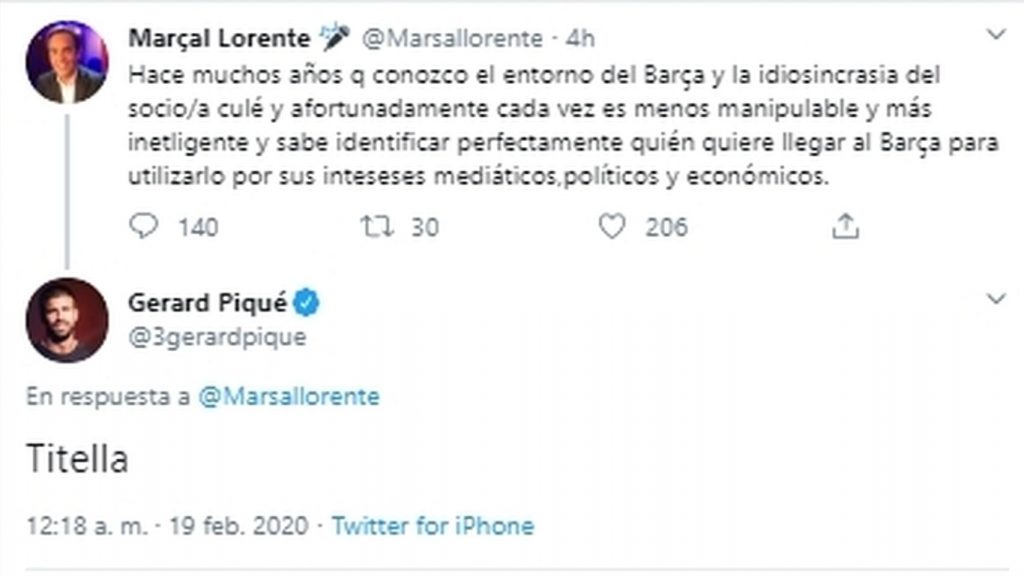Share the tweet via the upload icon

pos(846,227)
